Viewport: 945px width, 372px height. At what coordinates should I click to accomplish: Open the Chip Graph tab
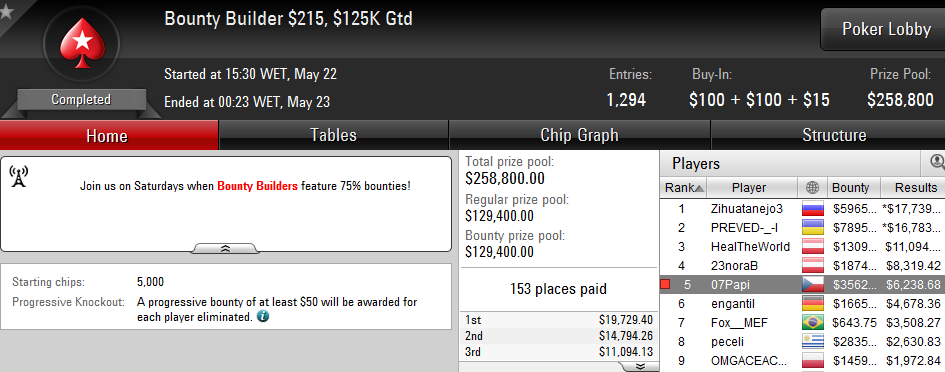coord(579,135)
